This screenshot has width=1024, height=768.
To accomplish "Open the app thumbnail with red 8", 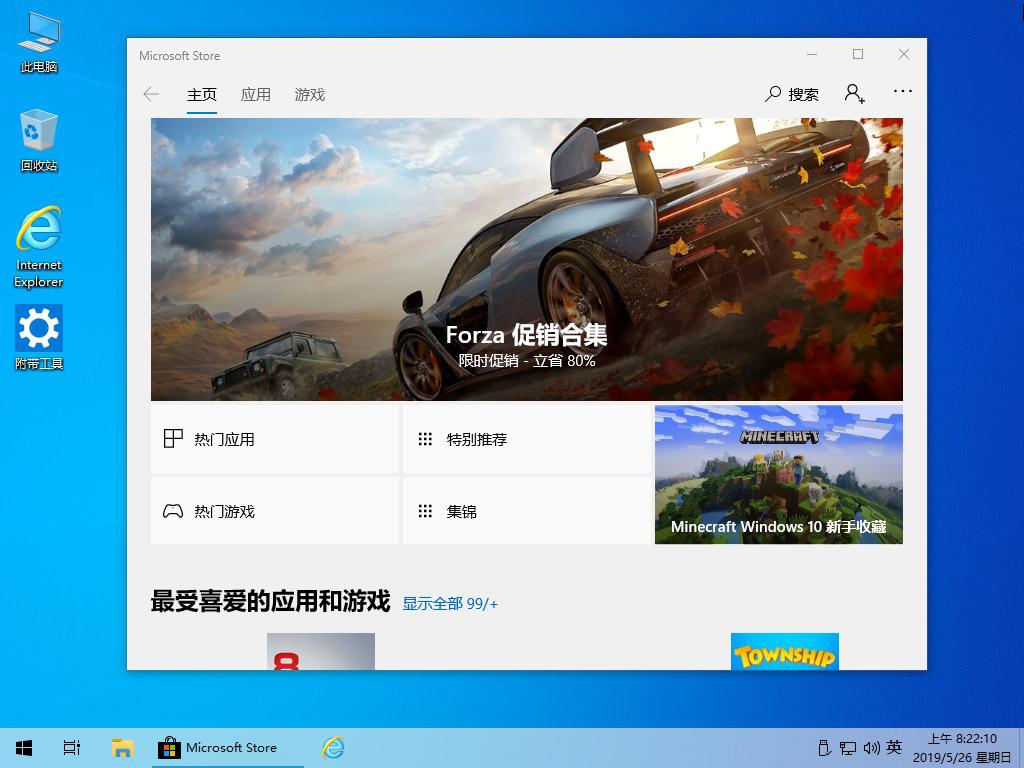I will [321, 651].
